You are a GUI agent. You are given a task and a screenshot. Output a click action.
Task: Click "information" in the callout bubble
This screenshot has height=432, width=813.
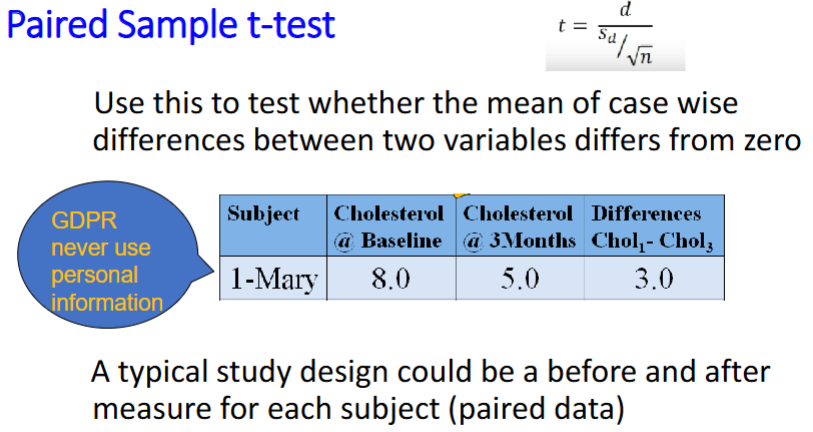point(107,301)
